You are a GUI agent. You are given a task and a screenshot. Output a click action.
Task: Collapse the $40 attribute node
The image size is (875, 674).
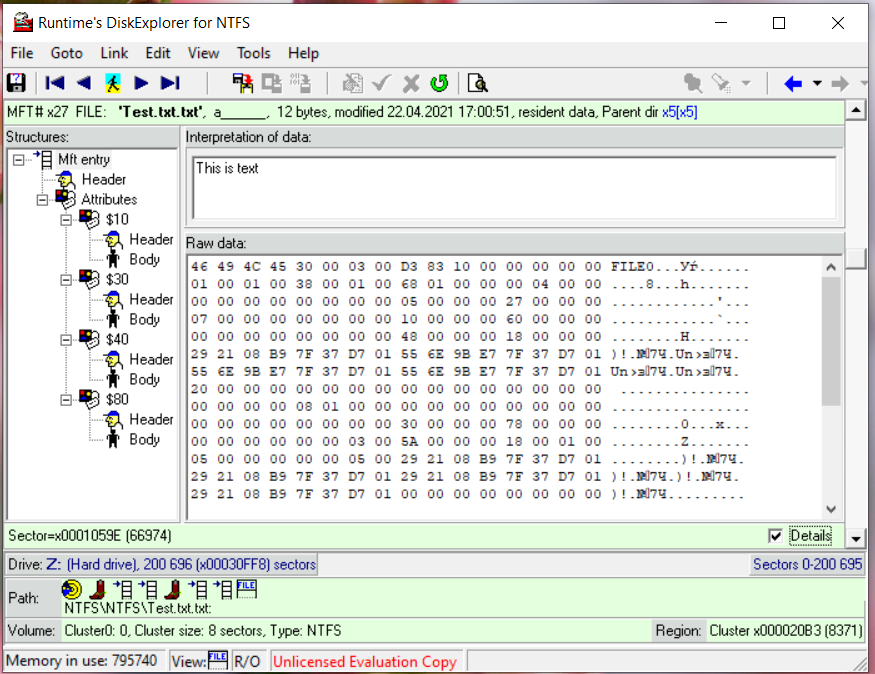tap(66, 340)
